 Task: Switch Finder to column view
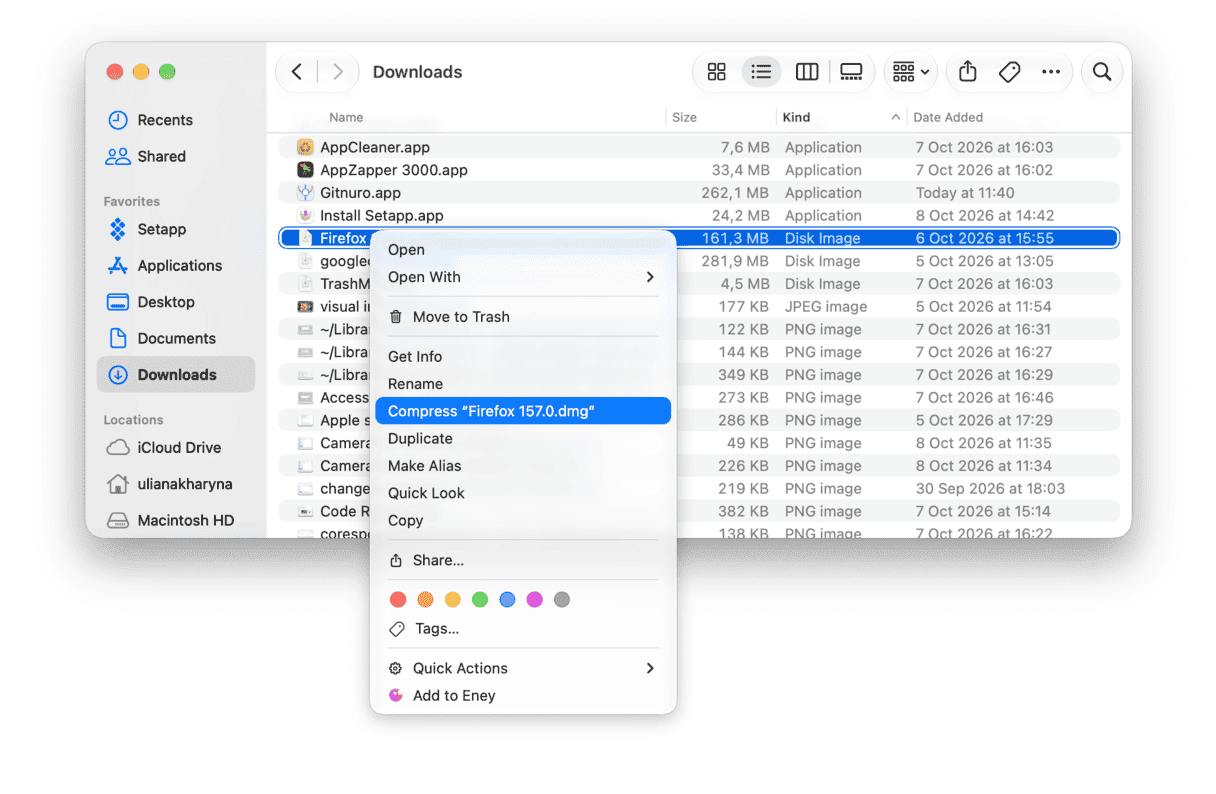click(807, 72)
